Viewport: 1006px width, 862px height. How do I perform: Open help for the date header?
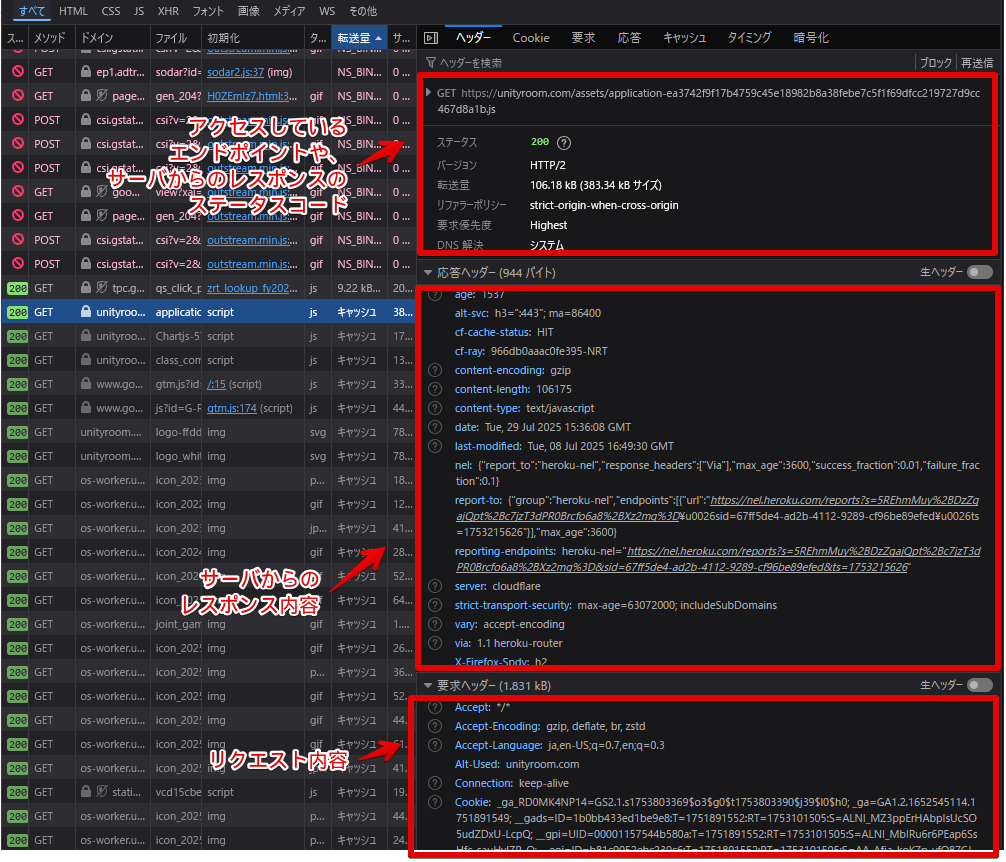[435, 427]
